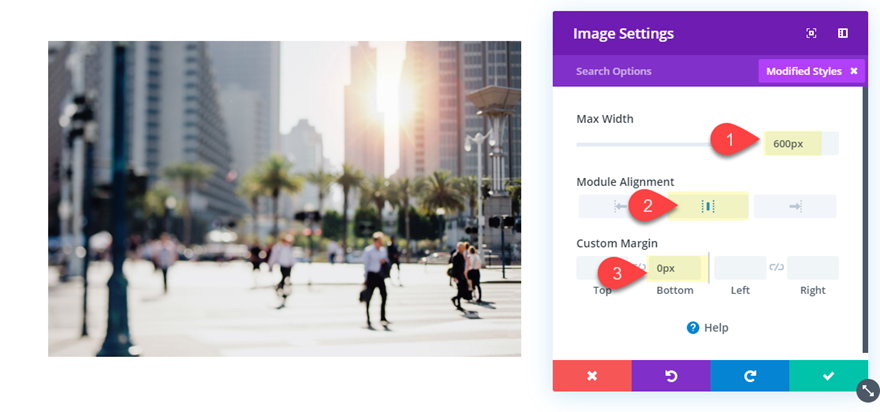Click the Left margin input field

(740, 268)
